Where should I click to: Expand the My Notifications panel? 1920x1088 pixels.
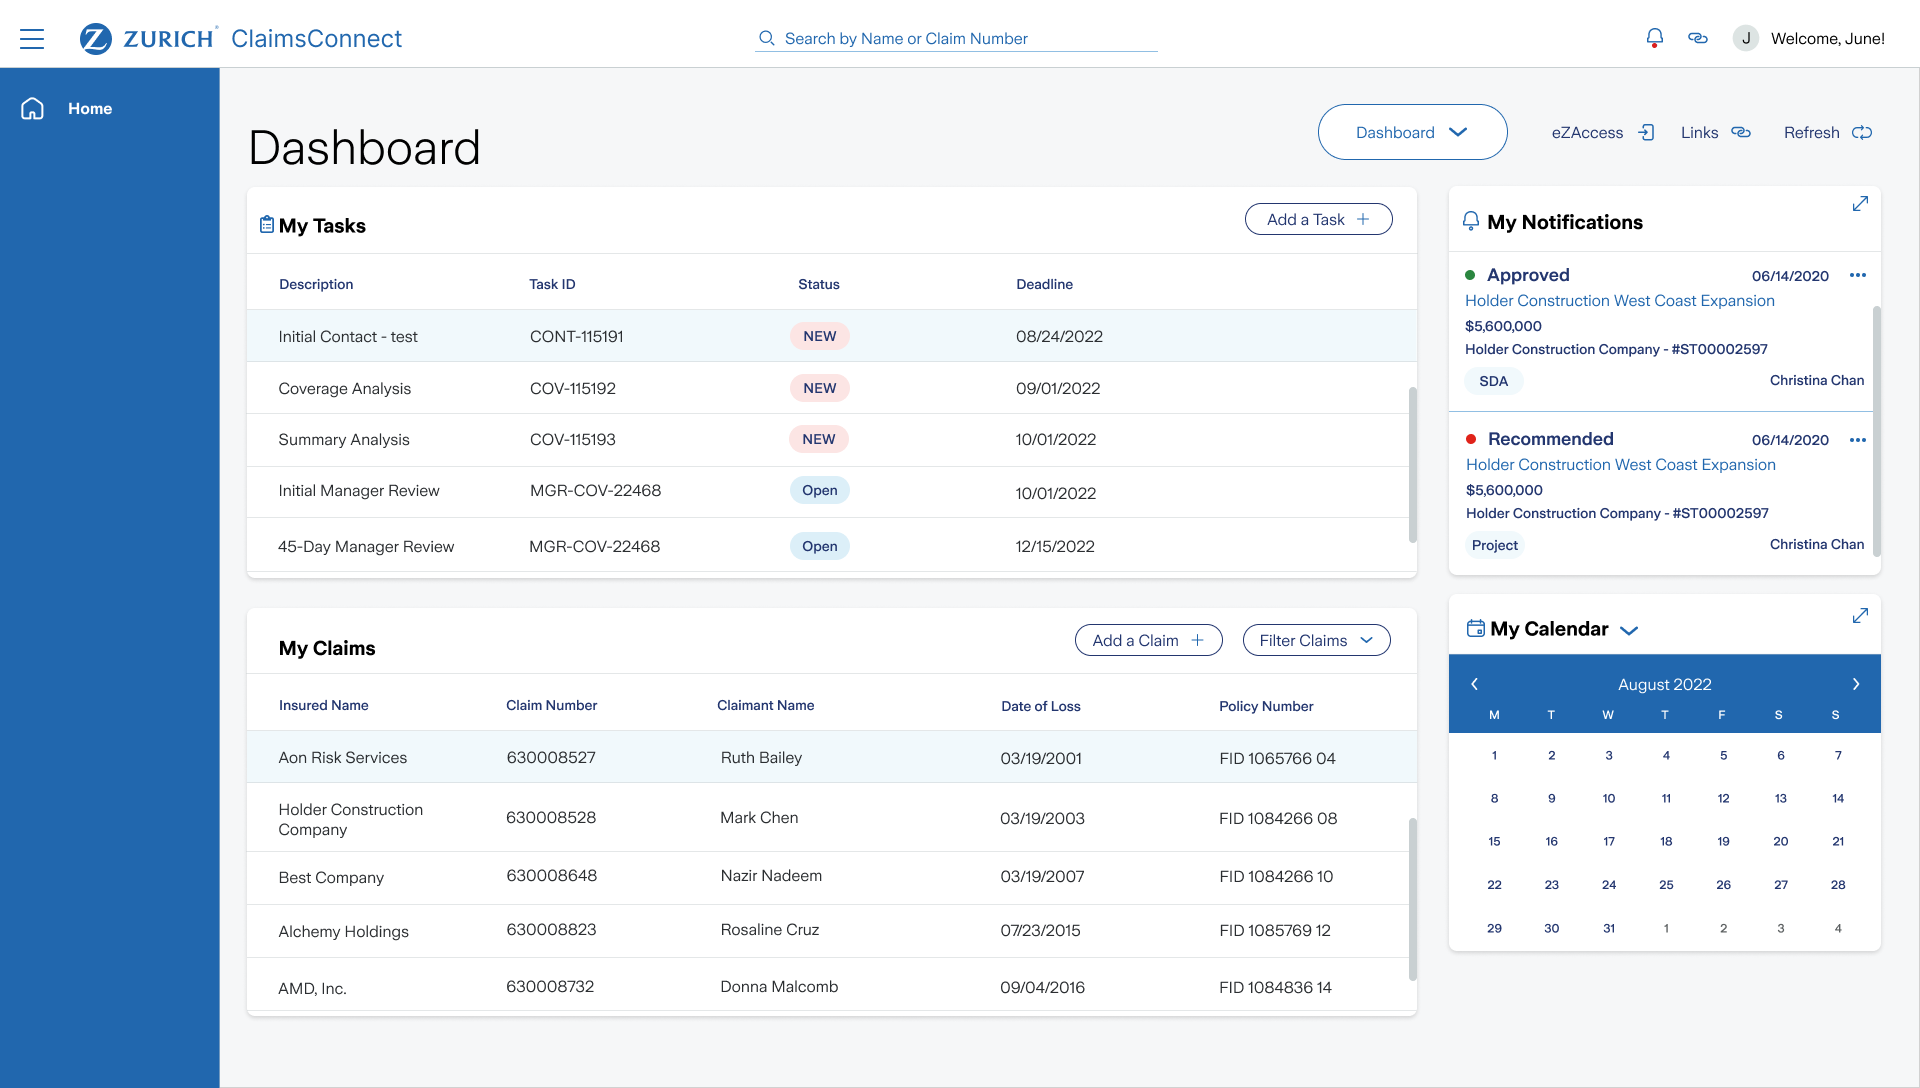(1860, 204)
